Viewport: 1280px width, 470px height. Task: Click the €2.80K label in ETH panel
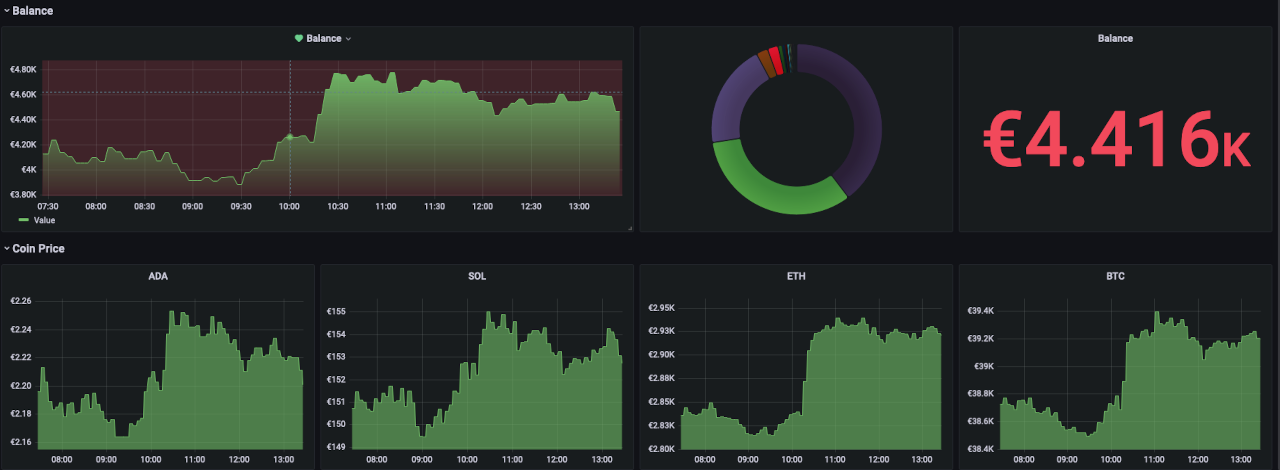click(x=661, y=448)
